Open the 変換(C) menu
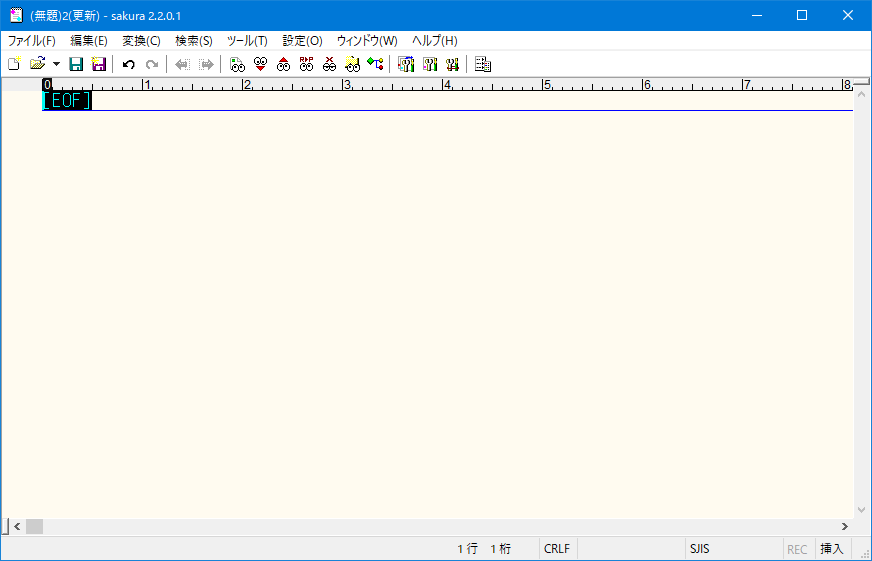The image size is (872, 561). click(141, 41)
